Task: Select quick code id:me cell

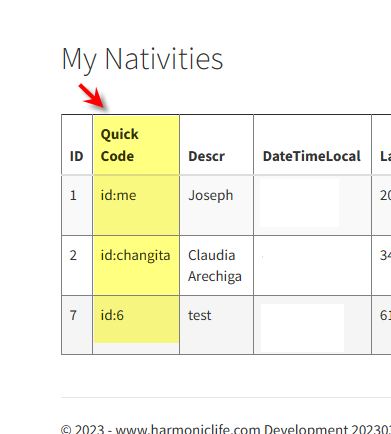Action: tap(136, 205)
